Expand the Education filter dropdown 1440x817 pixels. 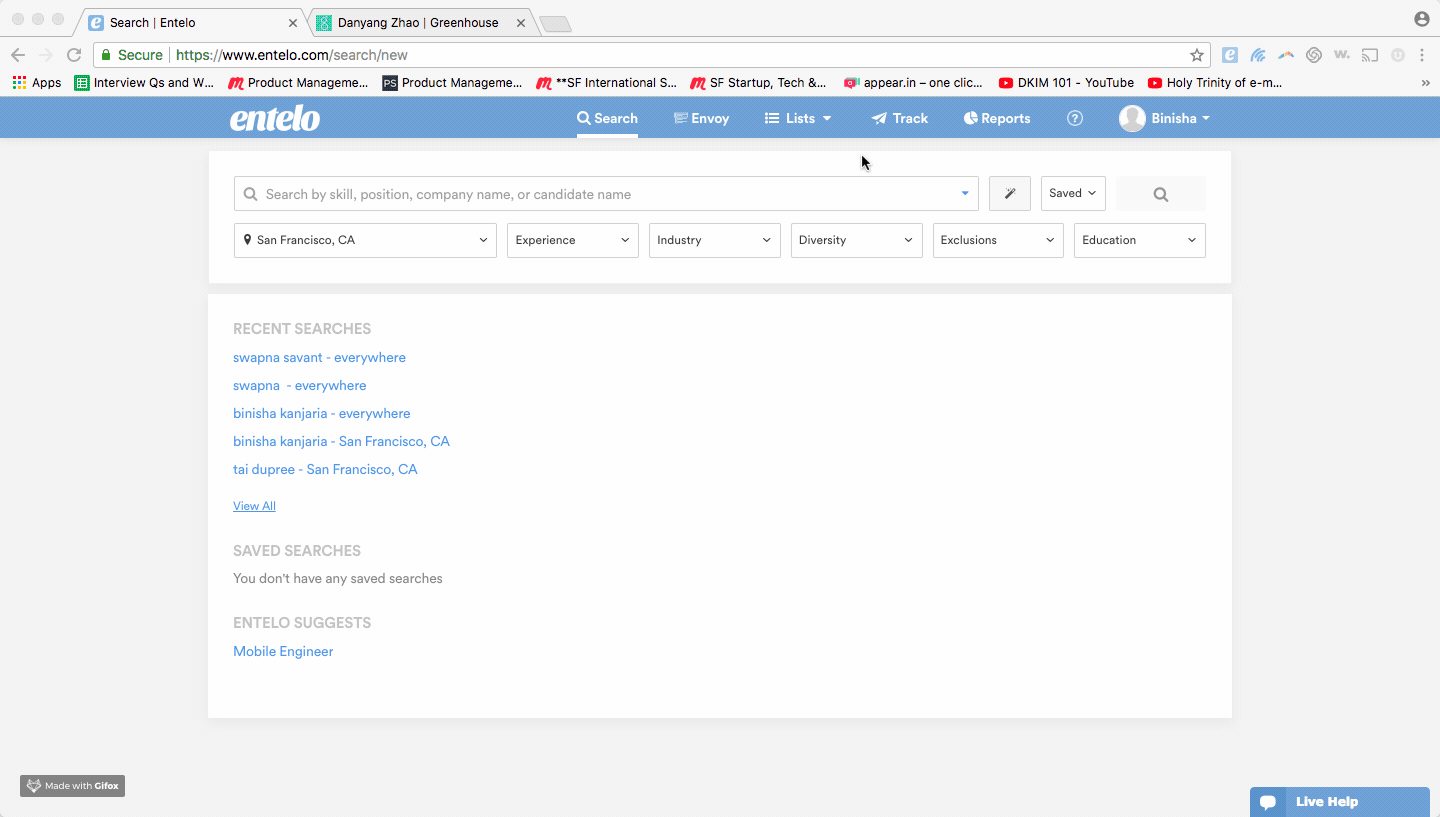point(1140,240)
